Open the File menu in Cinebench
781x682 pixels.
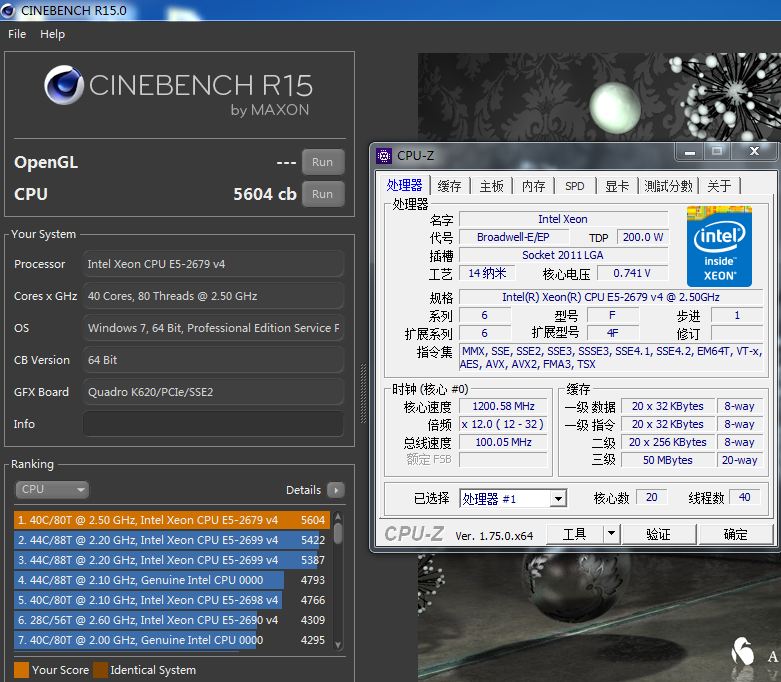[x=17, y=34]
